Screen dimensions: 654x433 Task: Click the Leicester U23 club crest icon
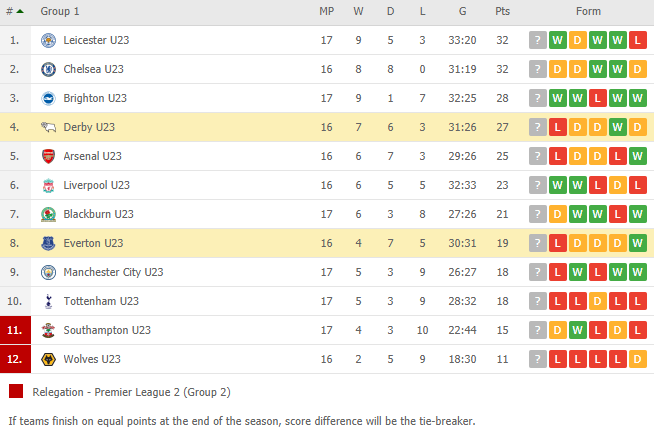48,40
